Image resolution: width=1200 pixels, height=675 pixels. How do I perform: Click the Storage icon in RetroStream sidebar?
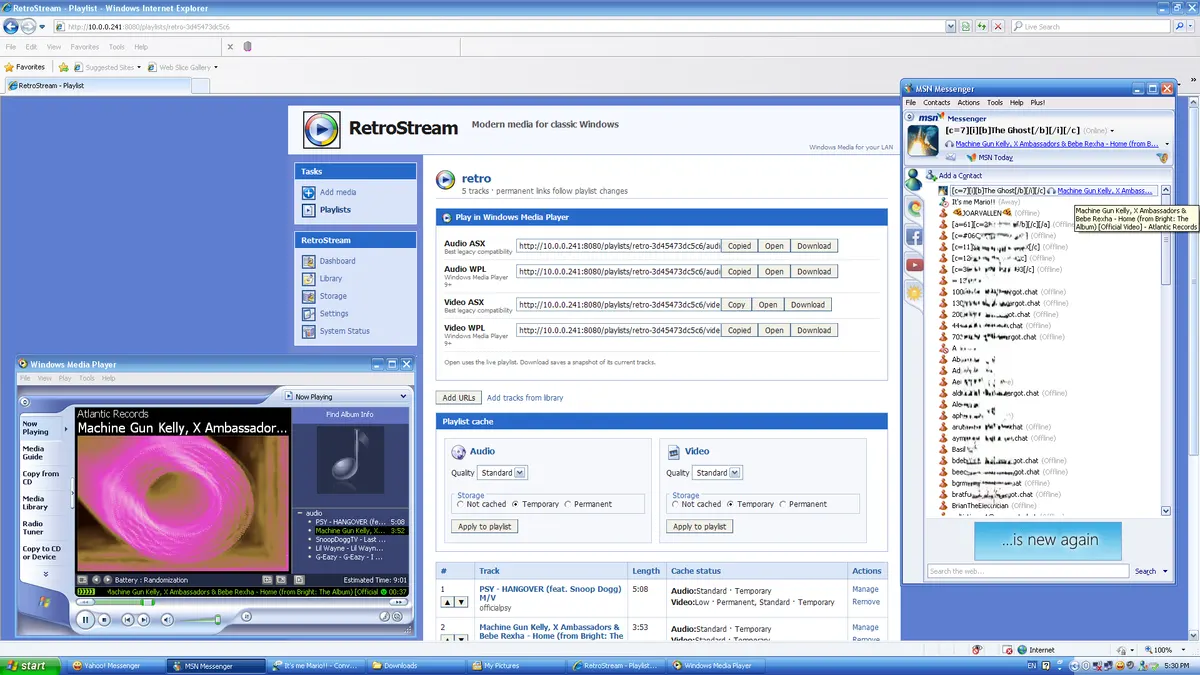tap(309, 296)
